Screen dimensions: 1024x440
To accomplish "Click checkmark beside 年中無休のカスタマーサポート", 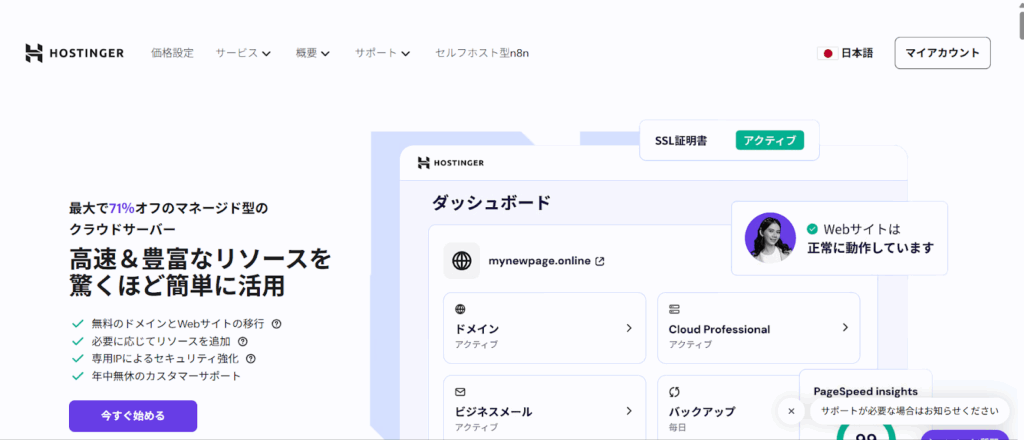I will (x=78, y=376).
